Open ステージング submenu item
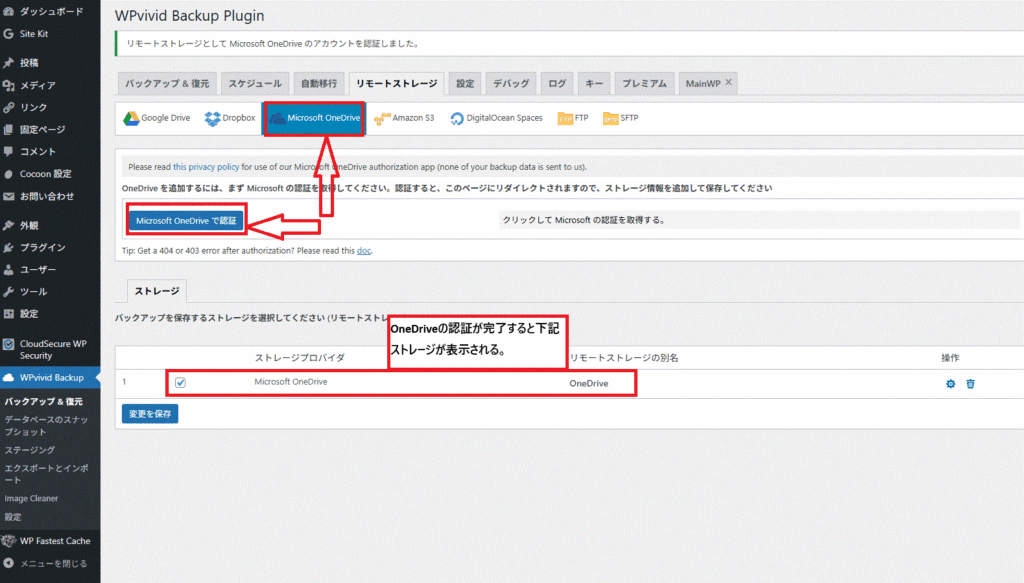 click(30, 450)
